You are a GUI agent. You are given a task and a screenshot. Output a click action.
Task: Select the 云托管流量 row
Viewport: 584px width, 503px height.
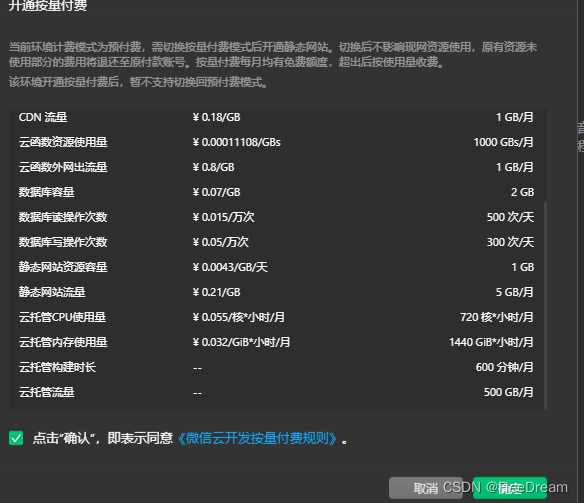tap(276, 392)
